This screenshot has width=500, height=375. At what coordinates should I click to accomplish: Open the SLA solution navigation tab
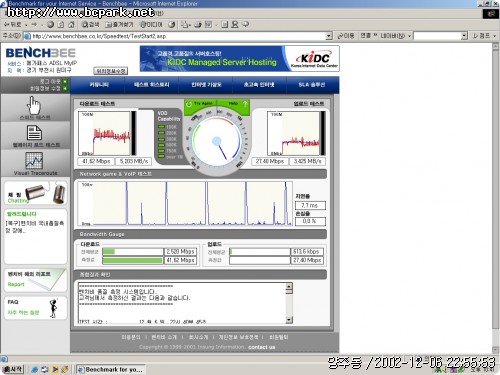click(x=312, y=85)
